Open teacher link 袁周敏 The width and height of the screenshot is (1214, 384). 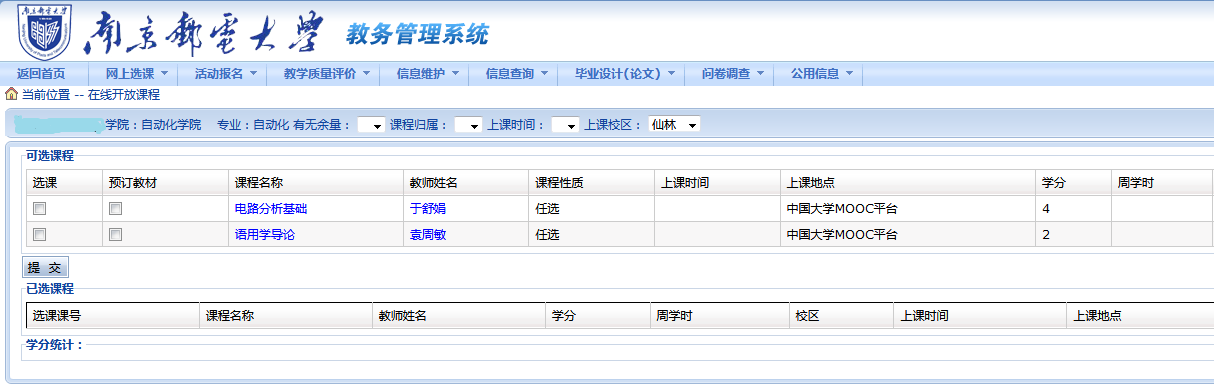point(428,235)
